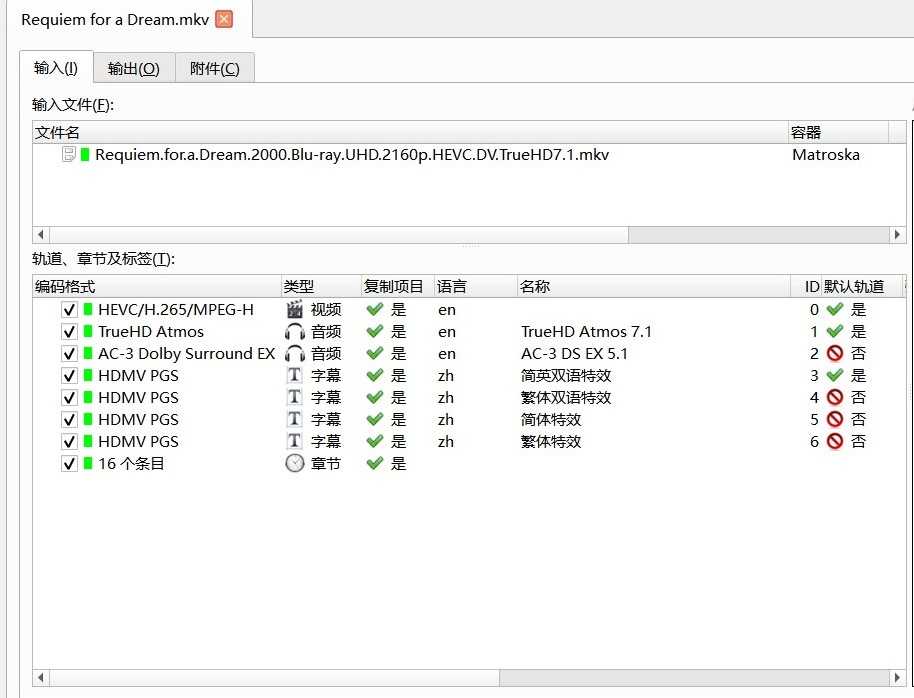
Task: Click the green check under 复制项目 for TrueHD Atmos
Action: point(374,331)
